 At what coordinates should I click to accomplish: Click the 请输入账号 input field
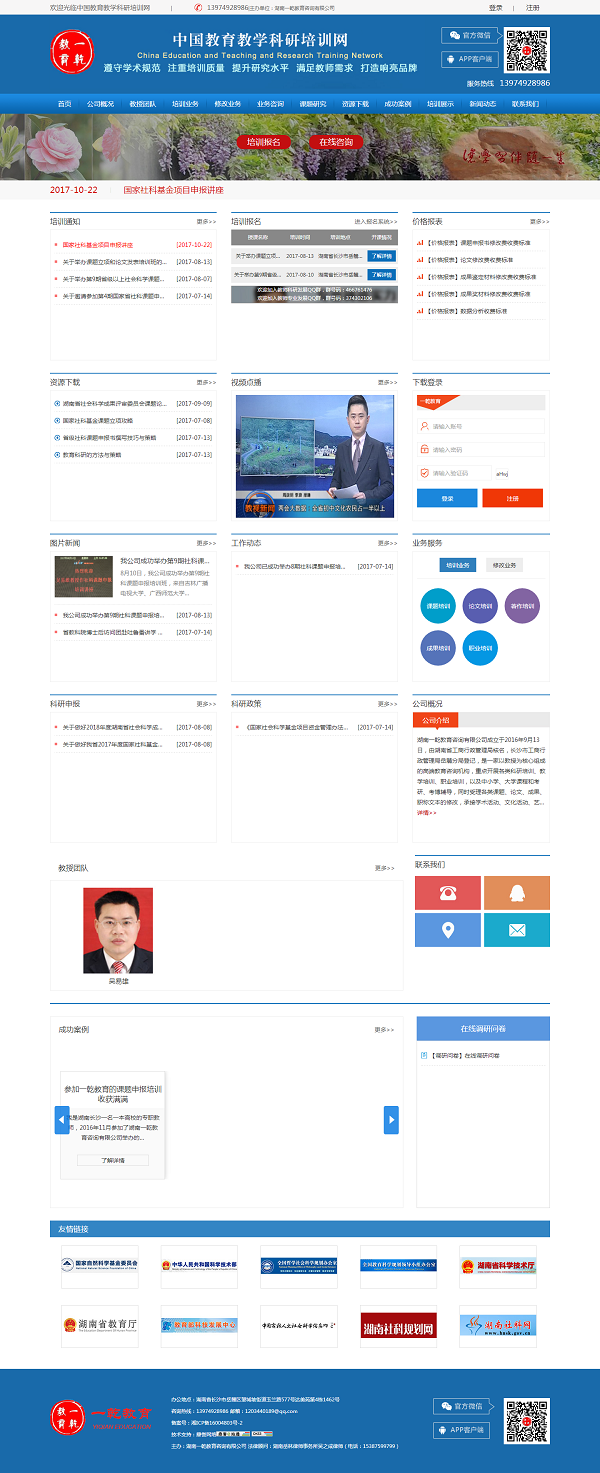click(480, 425)
